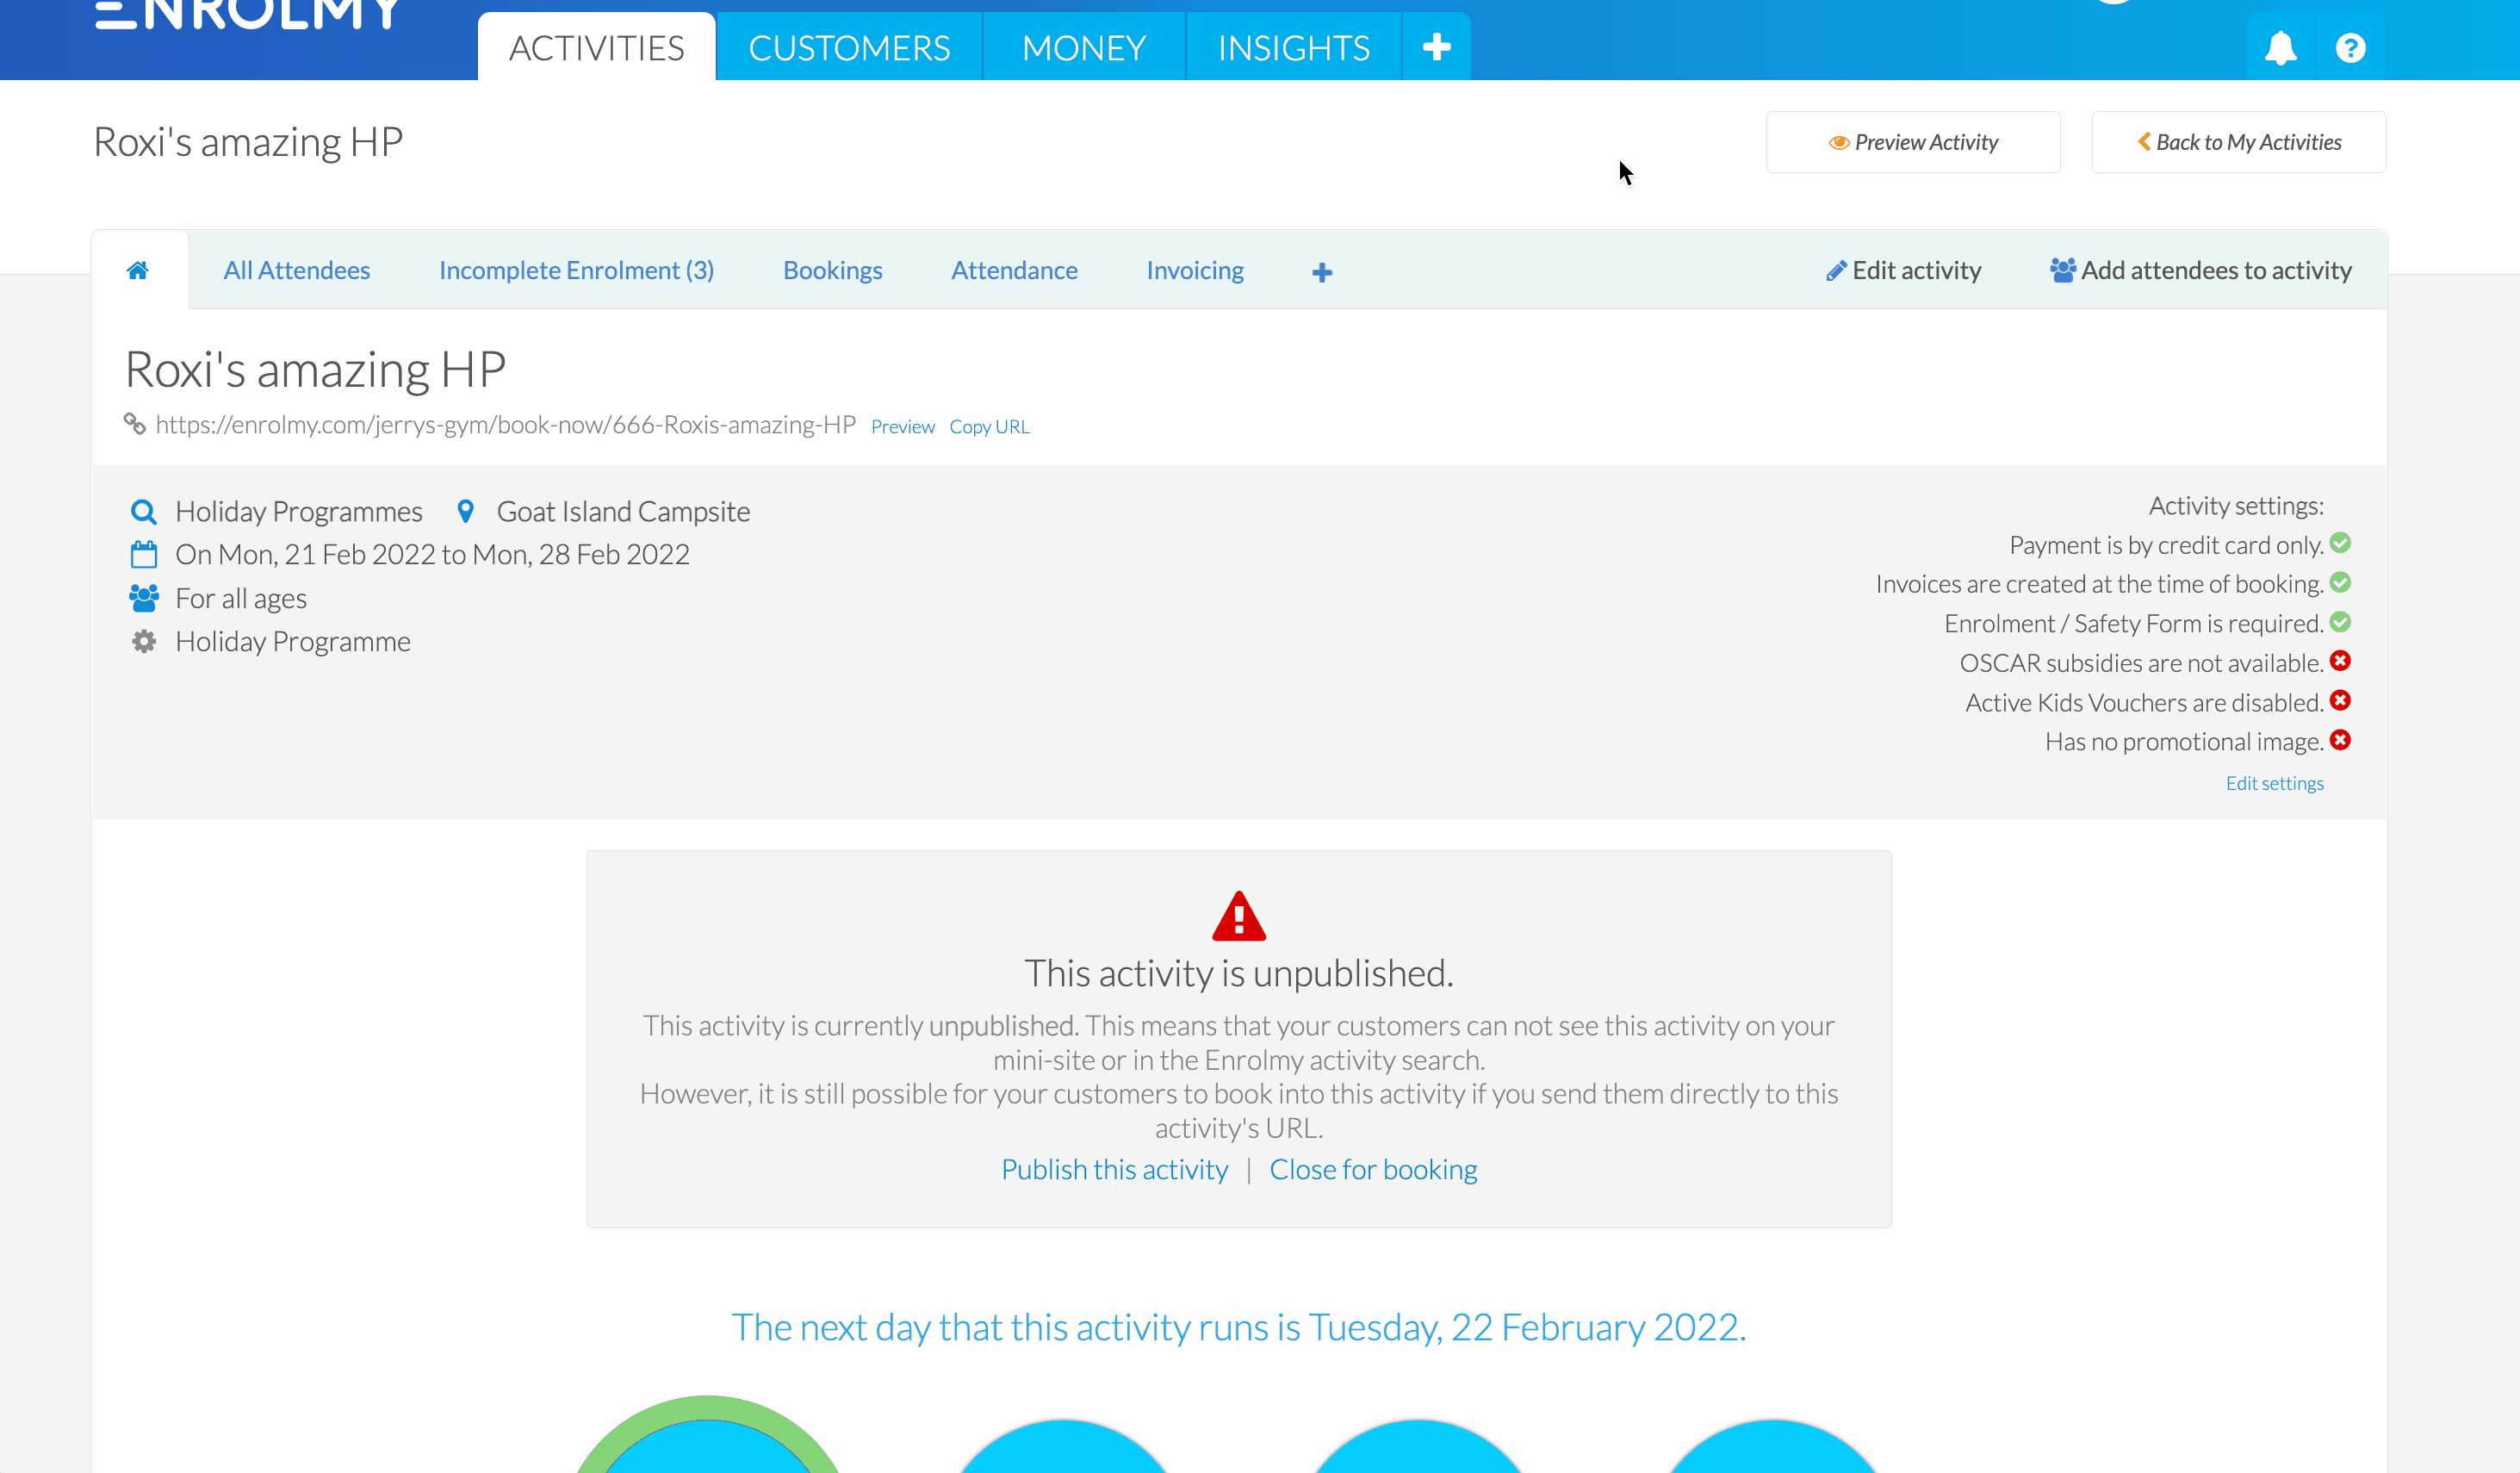Switch to the MONEY tab
Image resolution: width=2520 pixels, height=1473 pixels.
pos(1084,47)
